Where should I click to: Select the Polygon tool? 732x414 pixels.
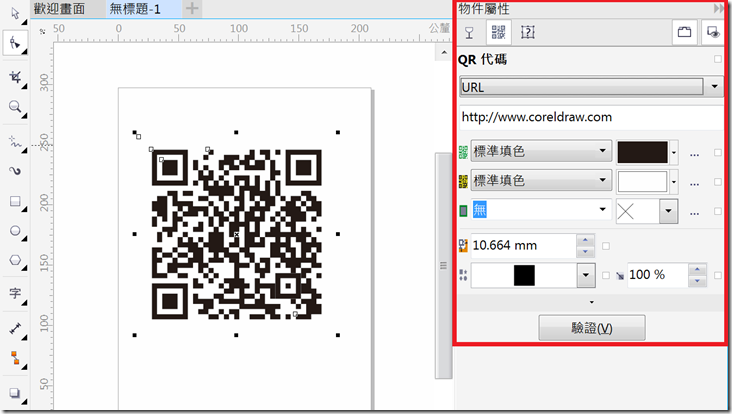(14, 260)
